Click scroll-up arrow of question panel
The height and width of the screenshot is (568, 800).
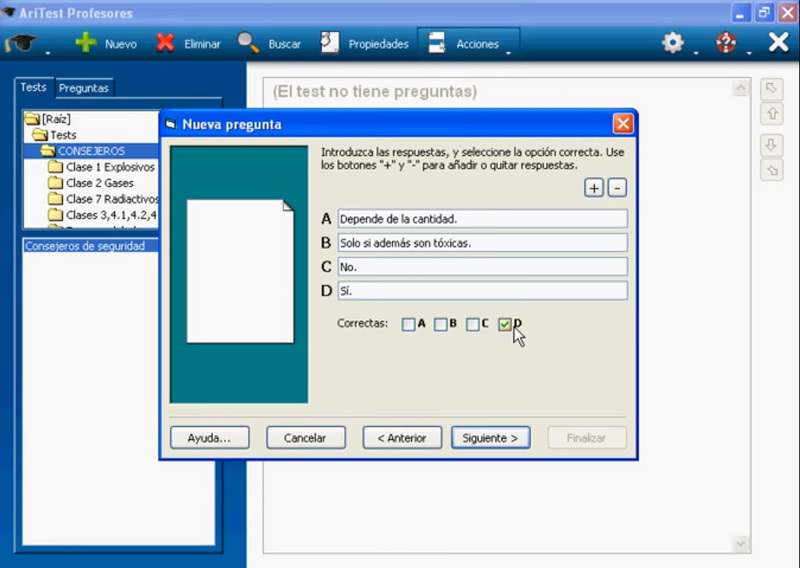coord(740,88)
